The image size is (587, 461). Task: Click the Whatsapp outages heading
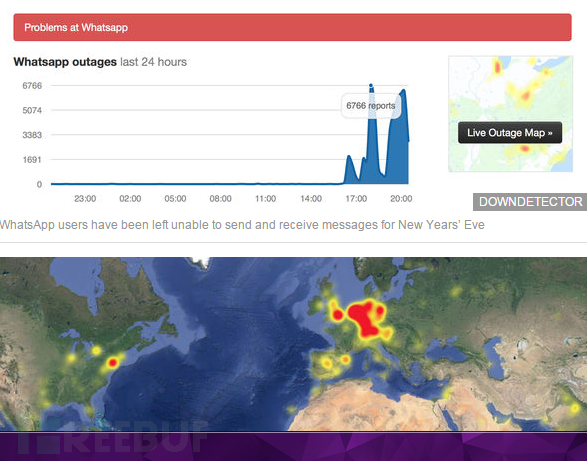65,62
